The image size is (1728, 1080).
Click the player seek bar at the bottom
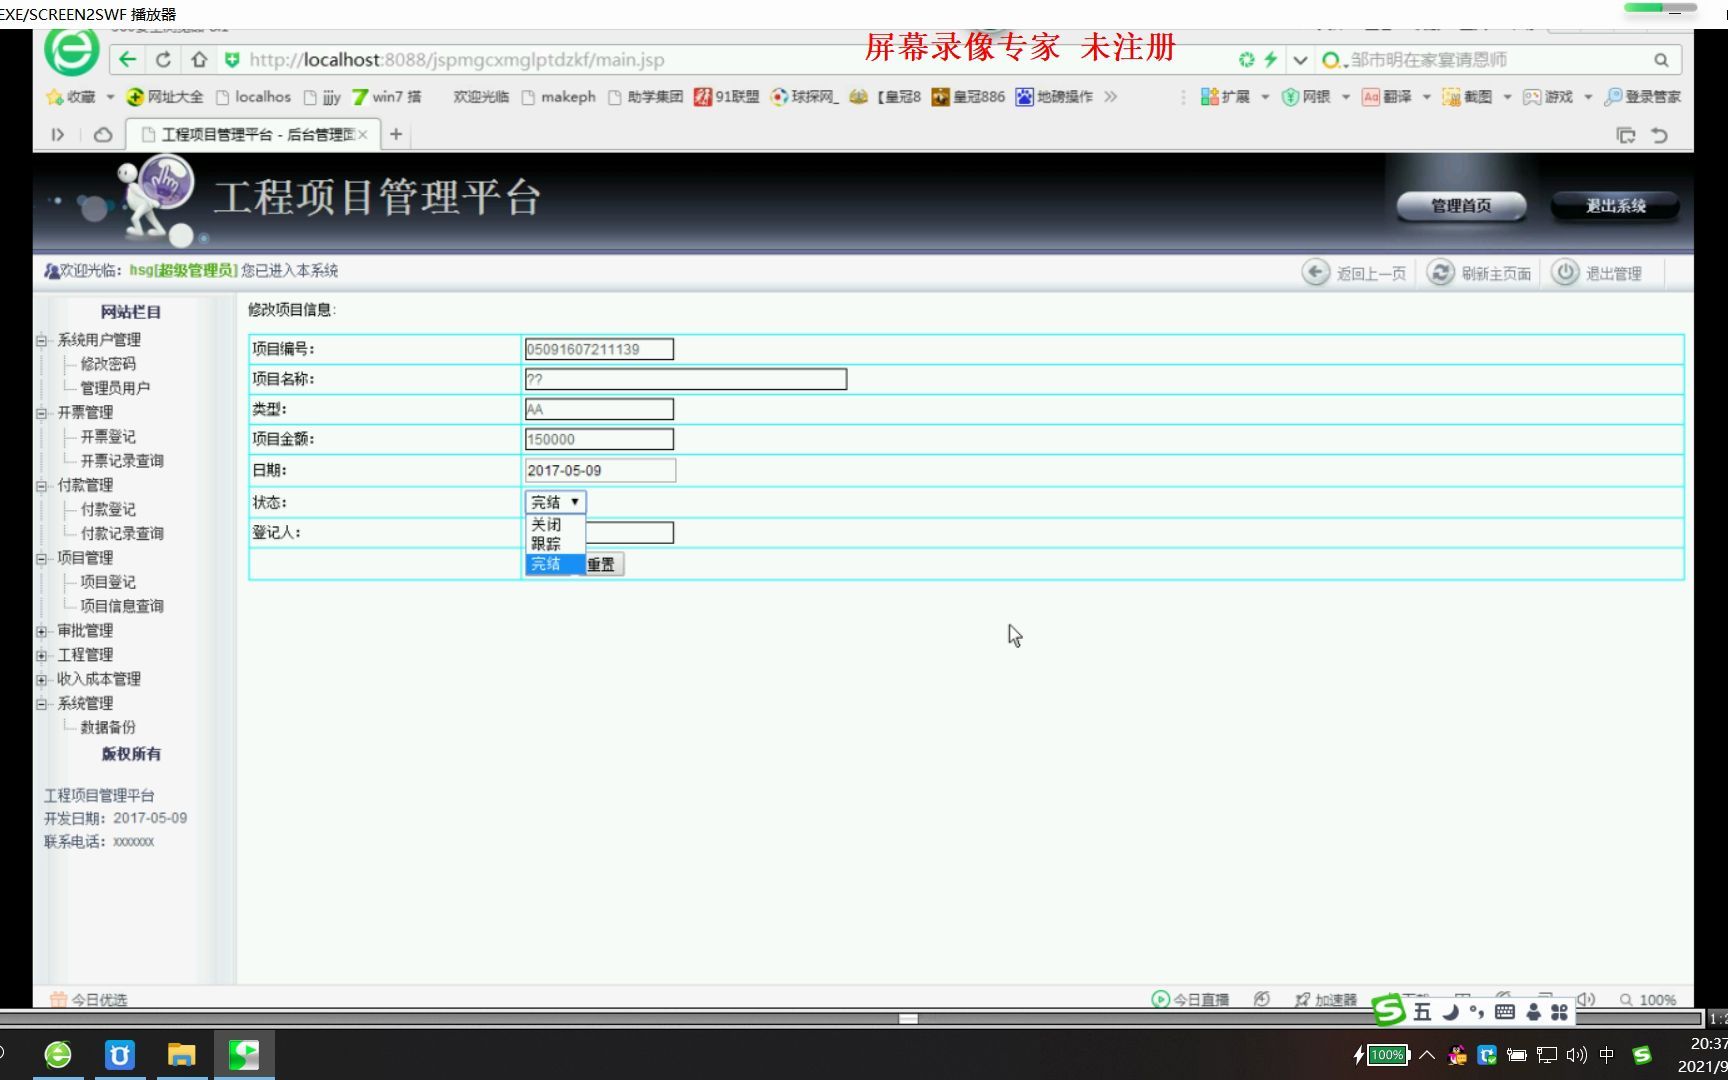(910, 1019)
